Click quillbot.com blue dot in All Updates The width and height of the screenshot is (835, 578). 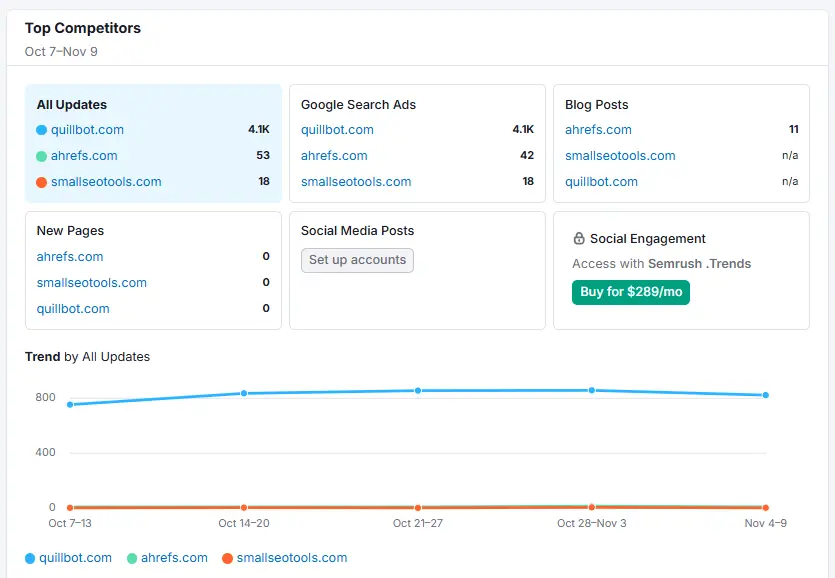42,130
